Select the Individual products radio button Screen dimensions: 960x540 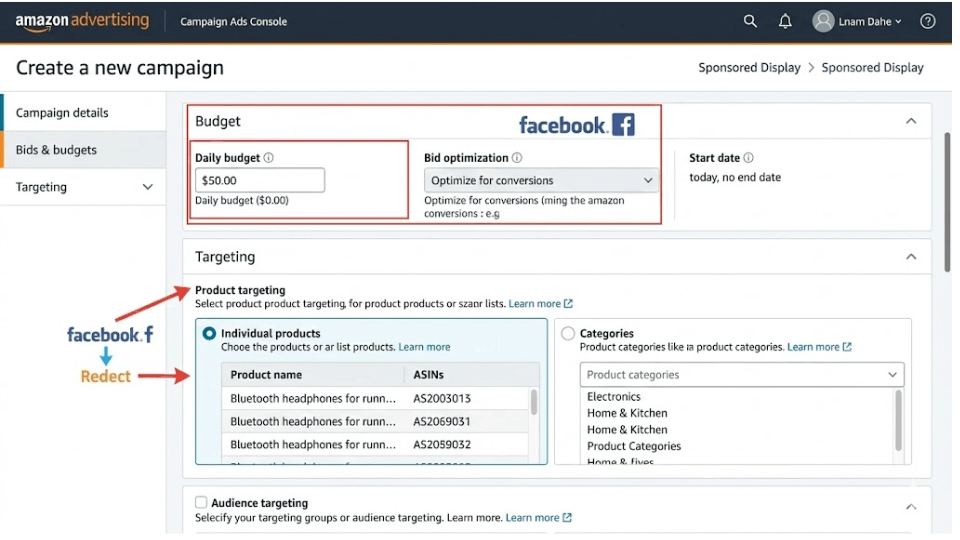(210, 334)
